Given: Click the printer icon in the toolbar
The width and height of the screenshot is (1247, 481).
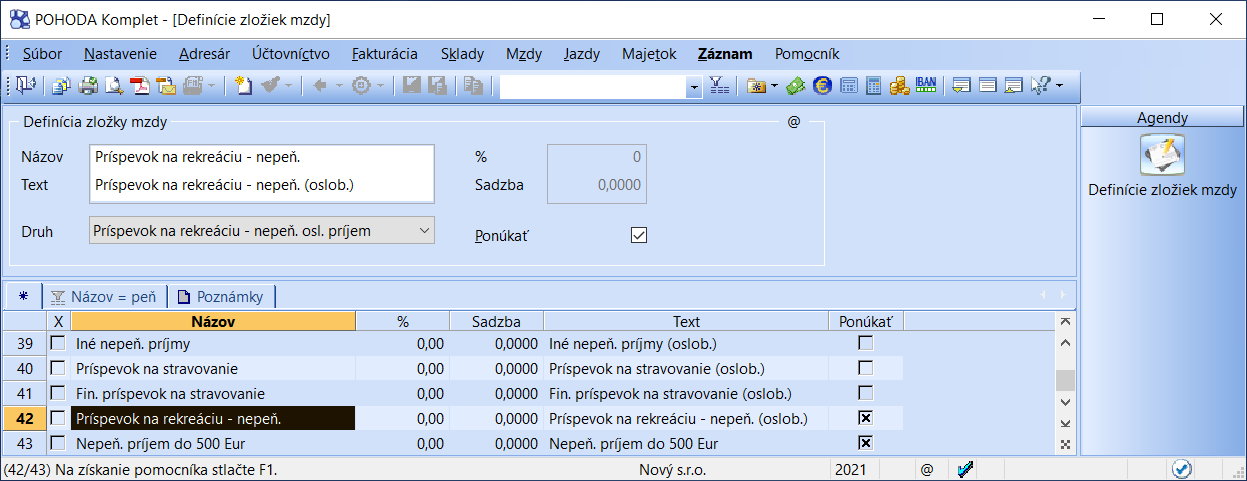Looking at the screenshot, I should tap(88, 86).
